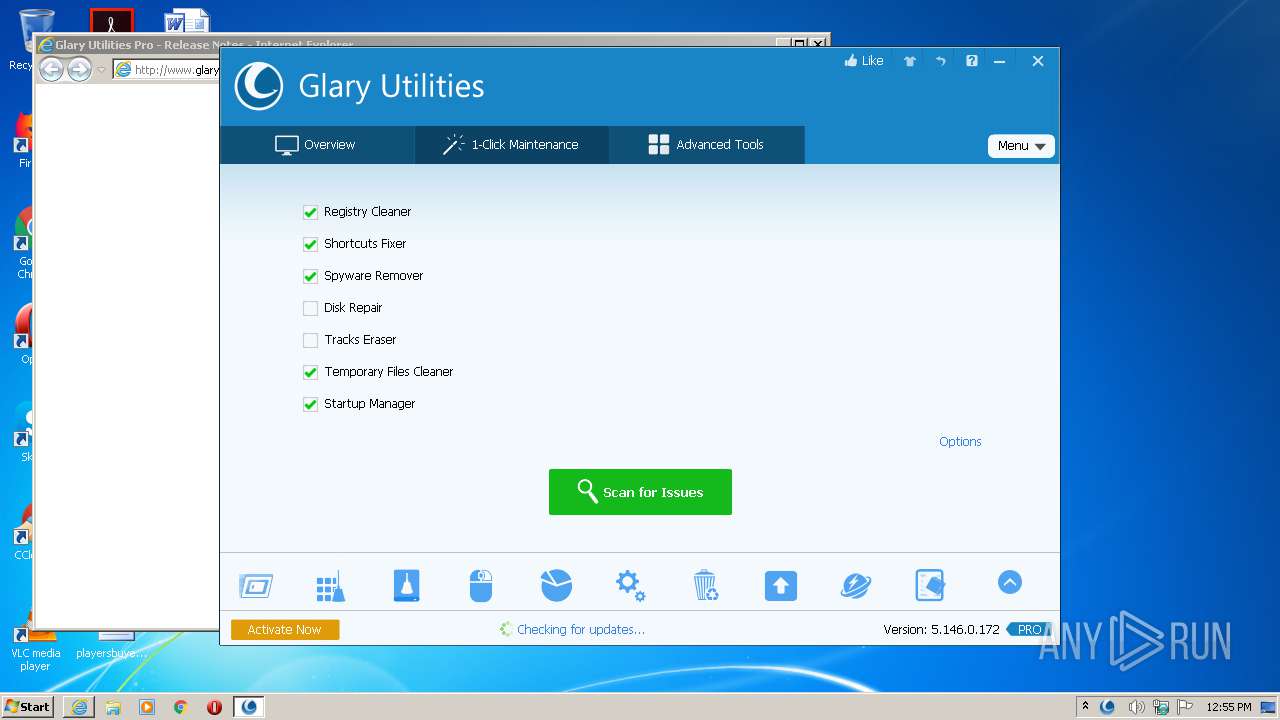Select the Word document icon on the desktop

(x=188, y=21)
